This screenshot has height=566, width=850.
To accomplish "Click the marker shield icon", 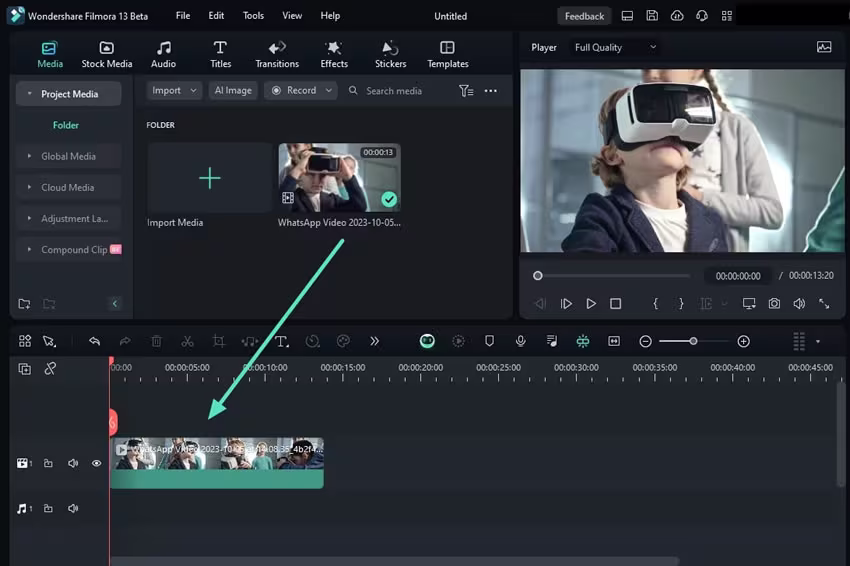I will point(489,341).
